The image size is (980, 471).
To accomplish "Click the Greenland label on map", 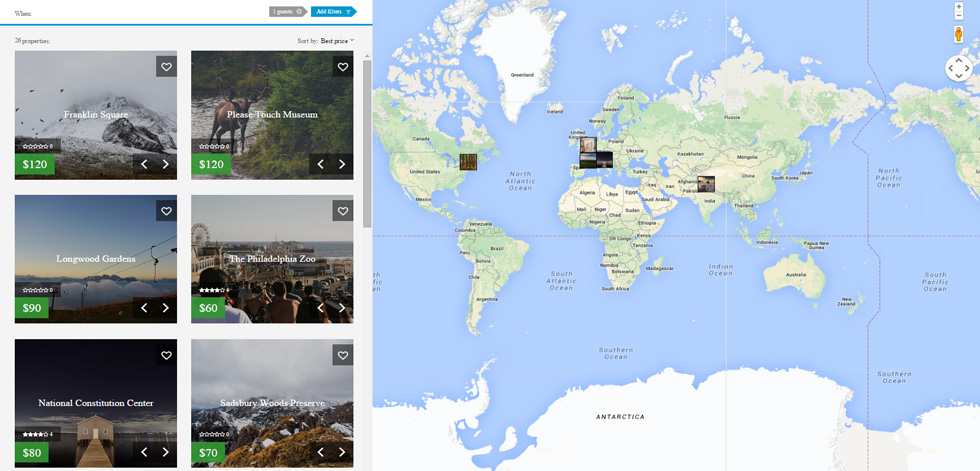I will pyautogui.click(x=522, y=75).
